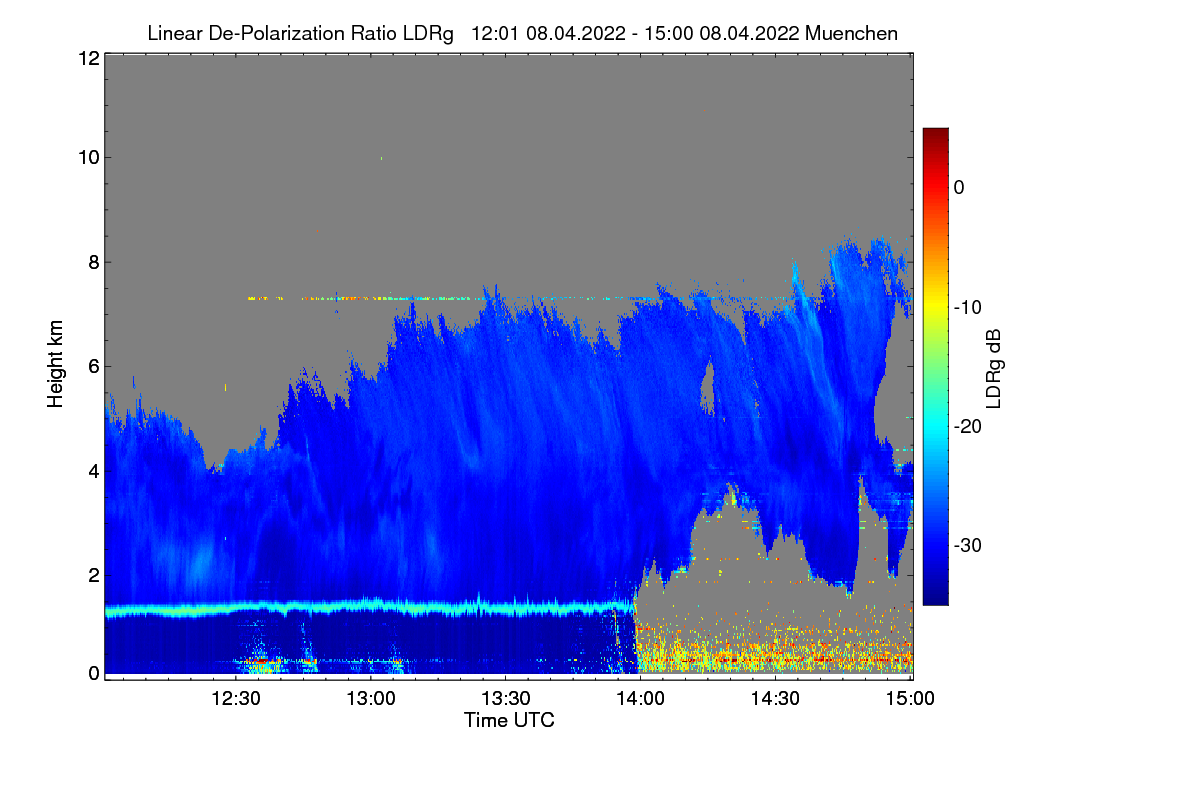Click the 14:30 time tick label
The image size is (1200, 800).
click(x=776, y=699)
